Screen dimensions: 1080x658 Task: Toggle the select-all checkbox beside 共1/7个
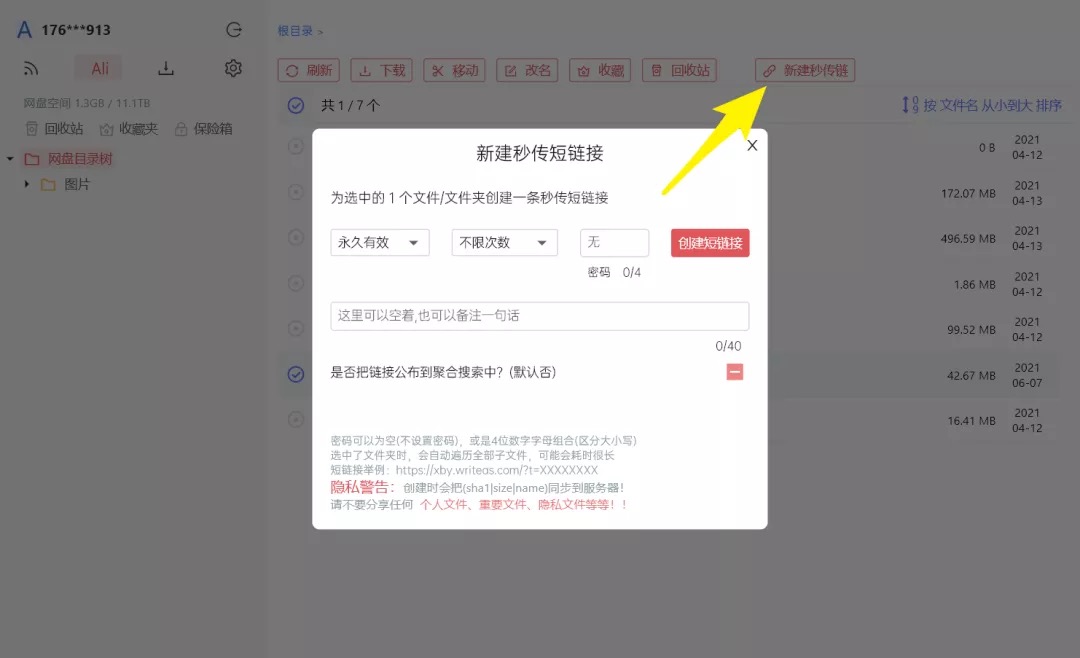(x=296, y=105)
